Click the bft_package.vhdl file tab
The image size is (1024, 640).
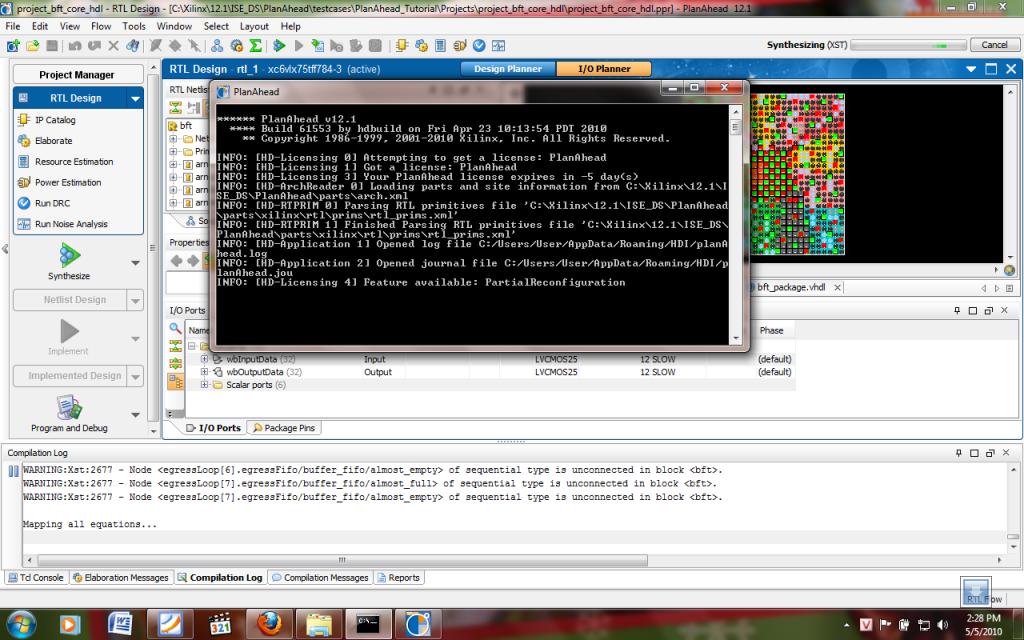pos(791,287)
